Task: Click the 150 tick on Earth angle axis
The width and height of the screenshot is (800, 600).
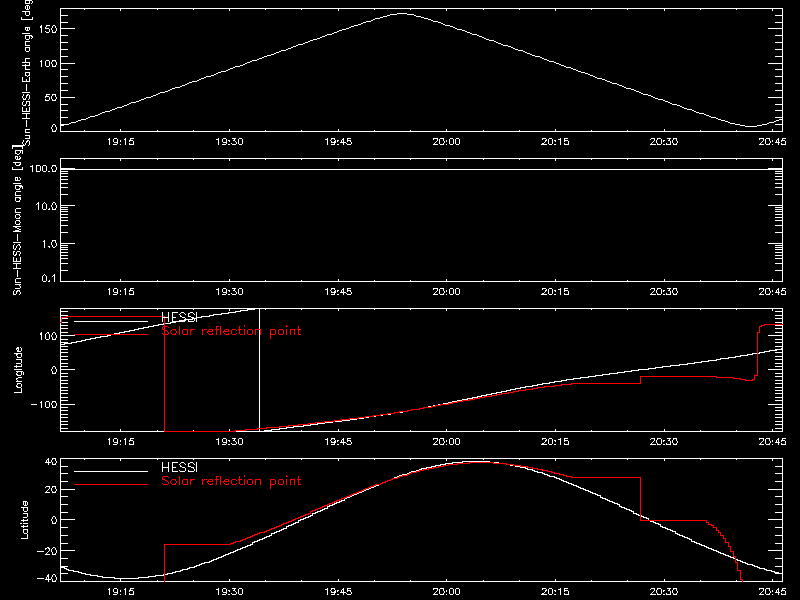Action: [x=47, y=29]
